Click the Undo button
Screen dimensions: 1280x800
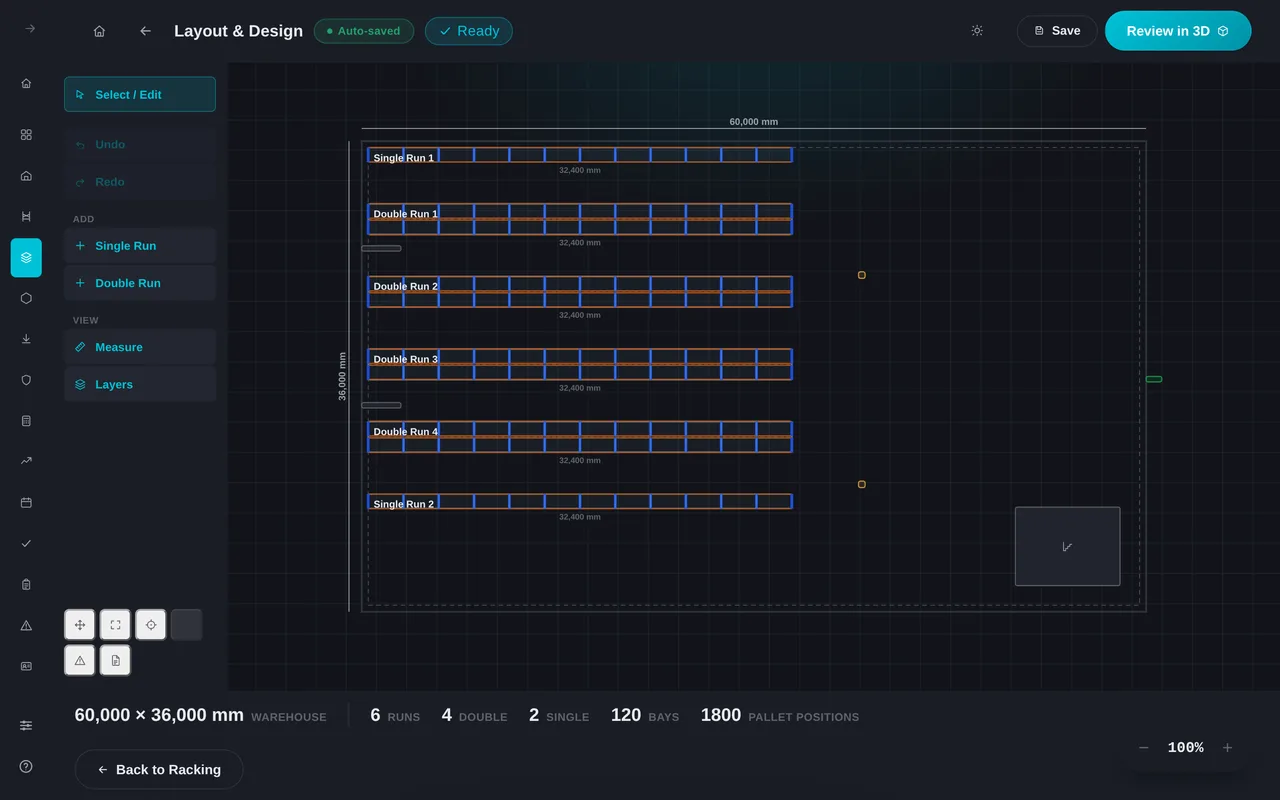(140, 144)
